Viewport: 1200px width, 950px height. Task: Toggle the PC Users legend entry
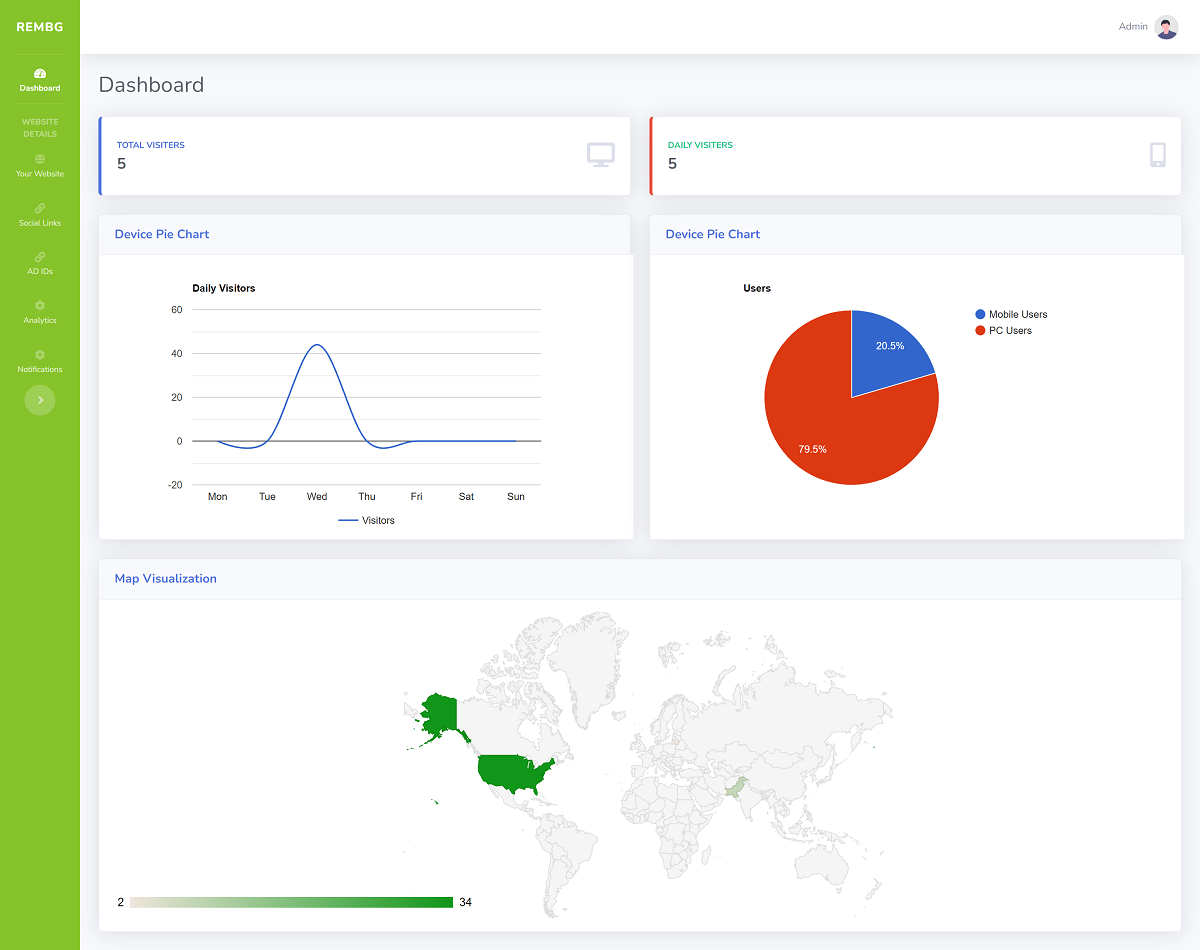tap(1003, 330)
